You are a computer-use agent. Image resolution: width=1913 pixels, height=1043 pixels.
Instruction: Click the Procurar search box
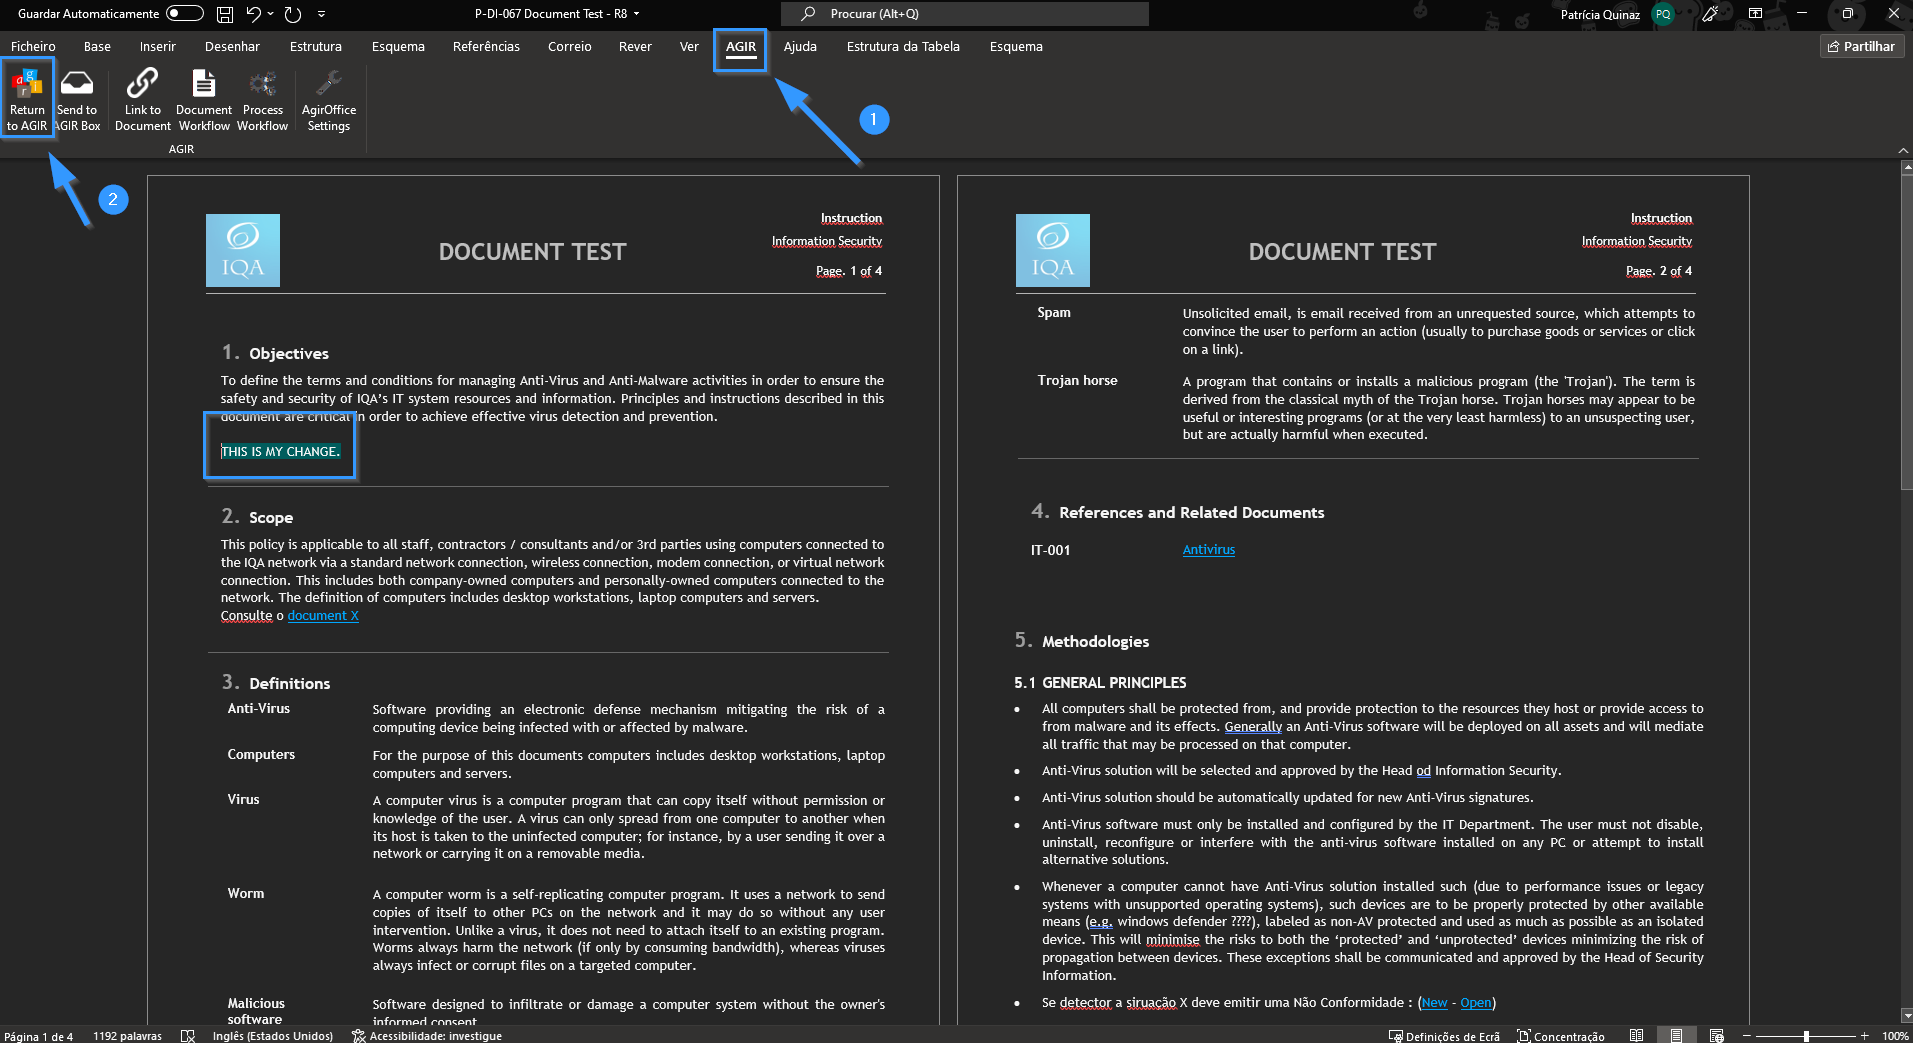(965, 14)
